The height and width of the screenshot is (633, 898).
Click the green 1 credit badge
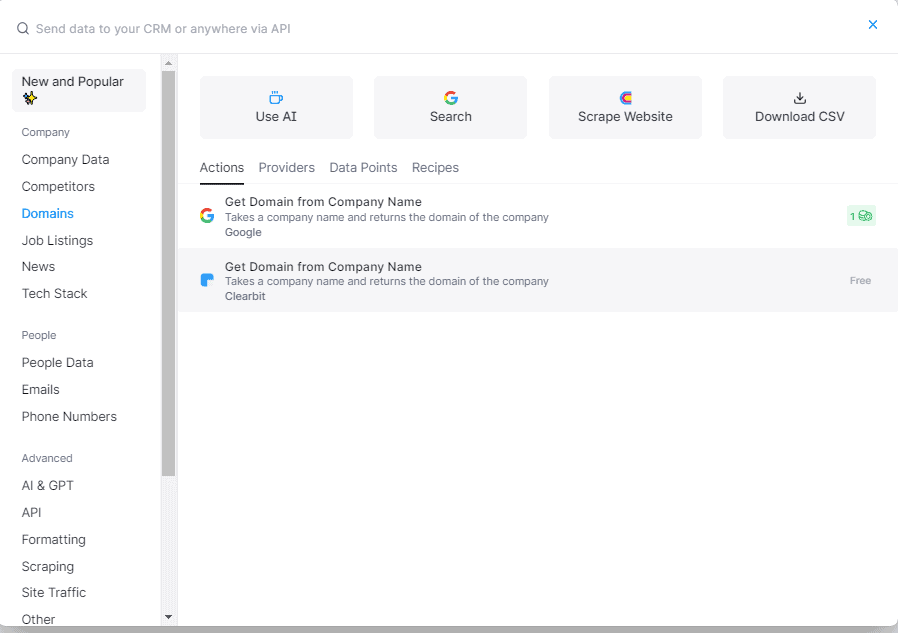(x=860, y=216)
